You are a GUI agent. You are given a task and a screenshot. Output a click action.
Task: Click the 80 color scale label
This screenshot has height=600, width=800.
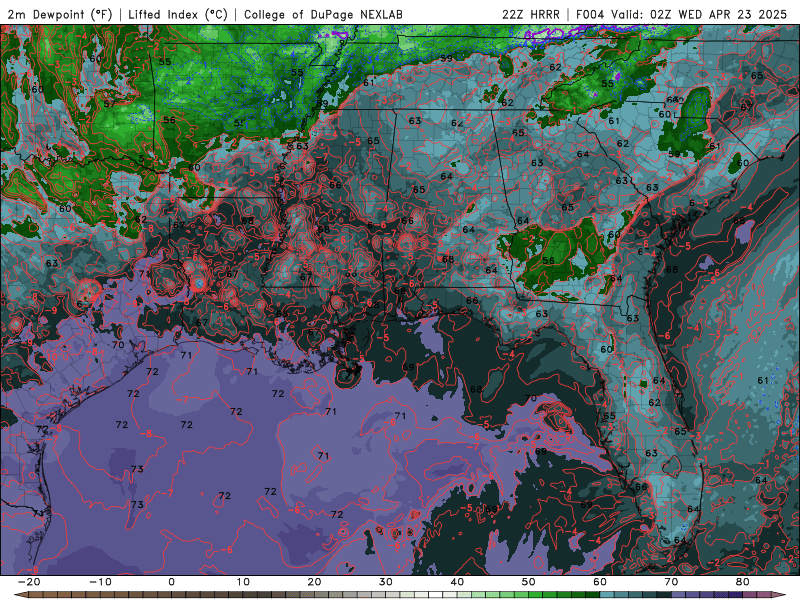click(743, 582)
